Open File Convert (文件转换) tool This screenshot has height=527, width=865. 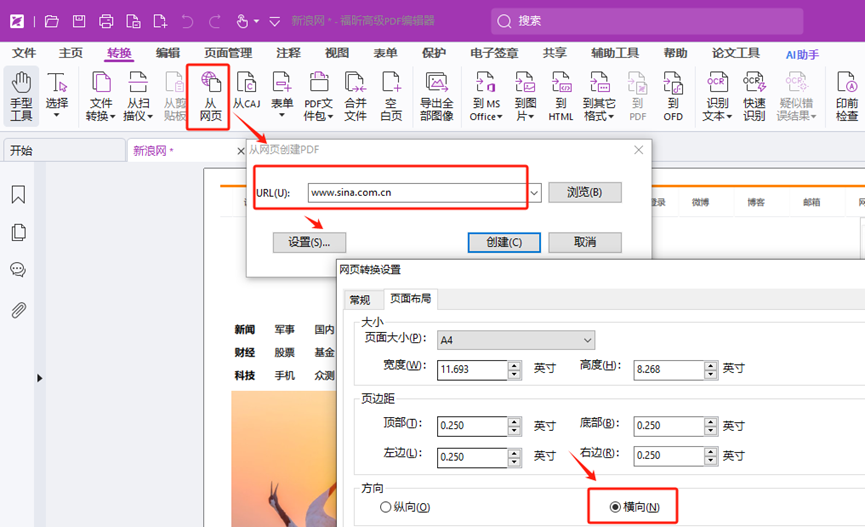(100, 96)
